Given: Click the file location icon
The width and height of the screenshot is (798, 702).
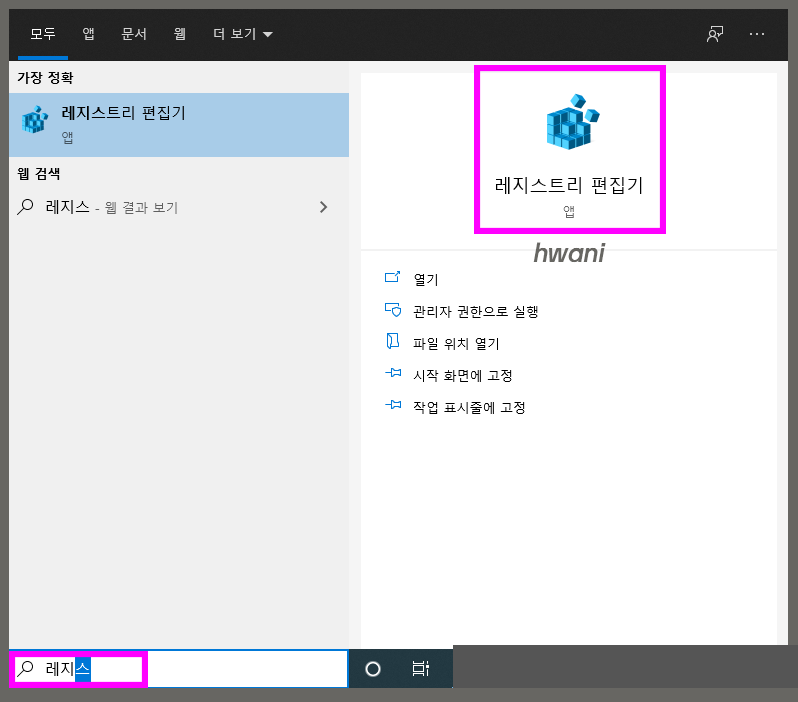Looking at the screenshot, I should (x=392, y=341).
